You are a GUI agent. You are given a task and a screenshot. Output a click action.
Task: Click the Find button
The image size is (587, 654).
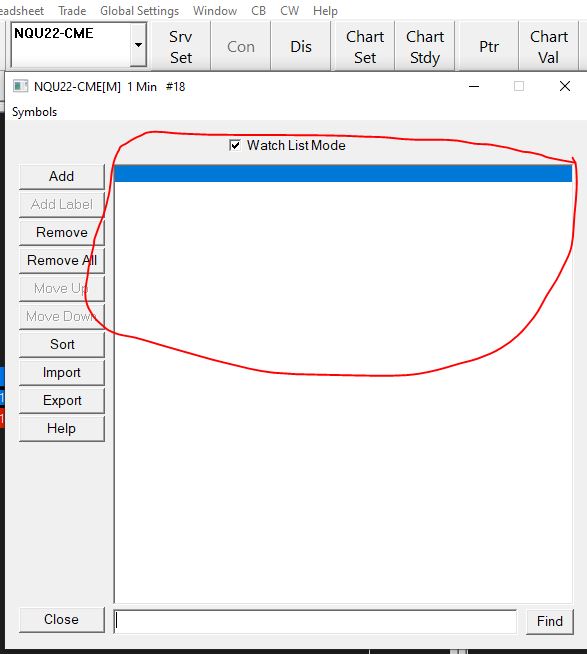tap(549, 621)
